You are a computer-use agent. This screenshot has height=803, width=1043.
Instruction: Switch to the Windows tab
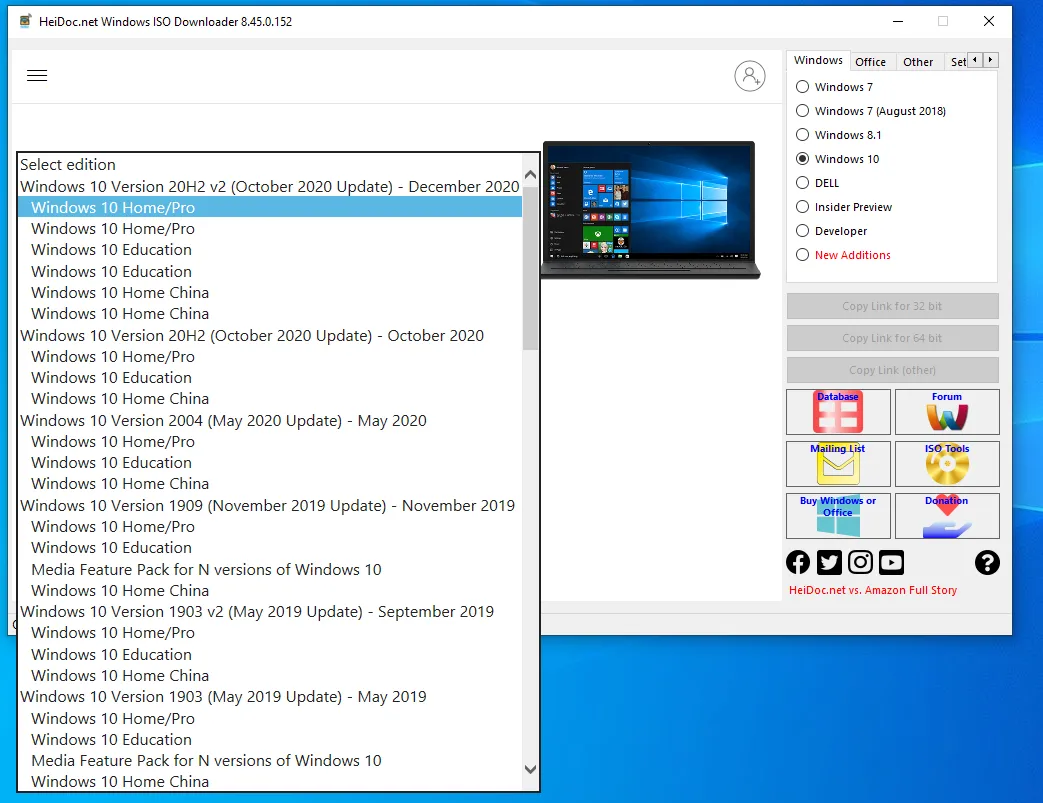pos(818,61)
